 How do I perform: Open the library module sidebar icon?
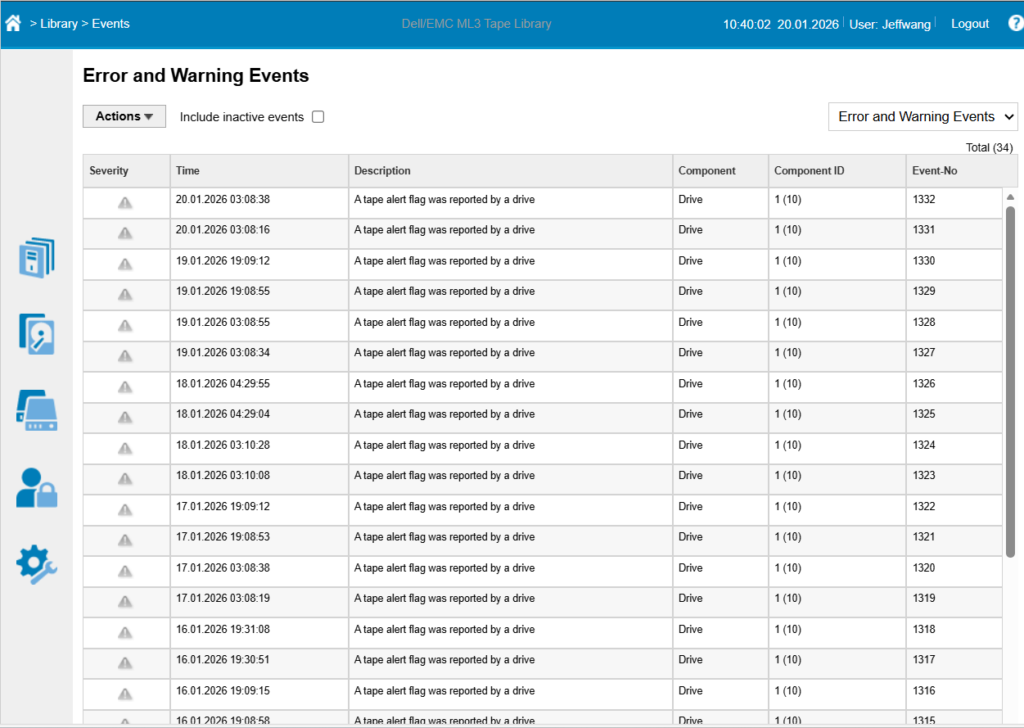pos(37,410)
